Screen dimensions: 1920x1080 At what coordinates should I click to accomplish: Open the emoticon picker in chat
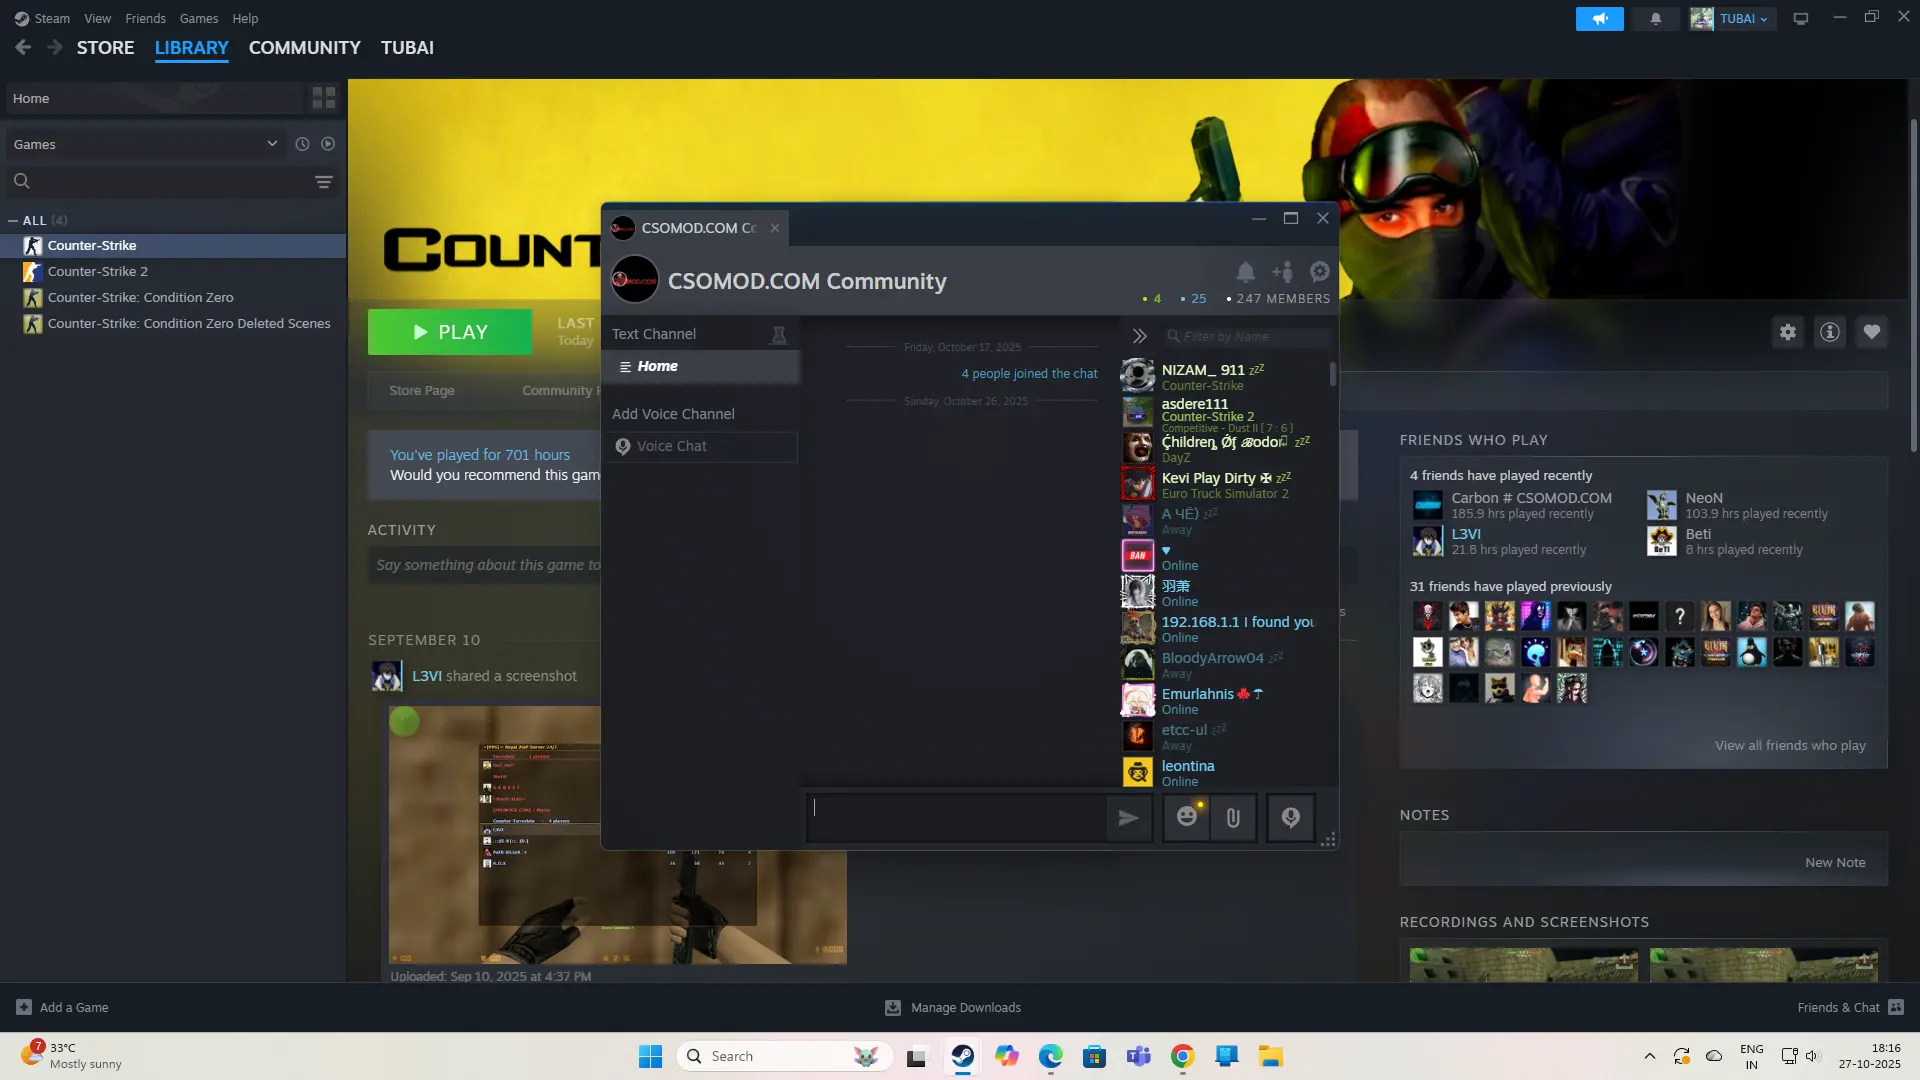click(x=1187, y=818)
